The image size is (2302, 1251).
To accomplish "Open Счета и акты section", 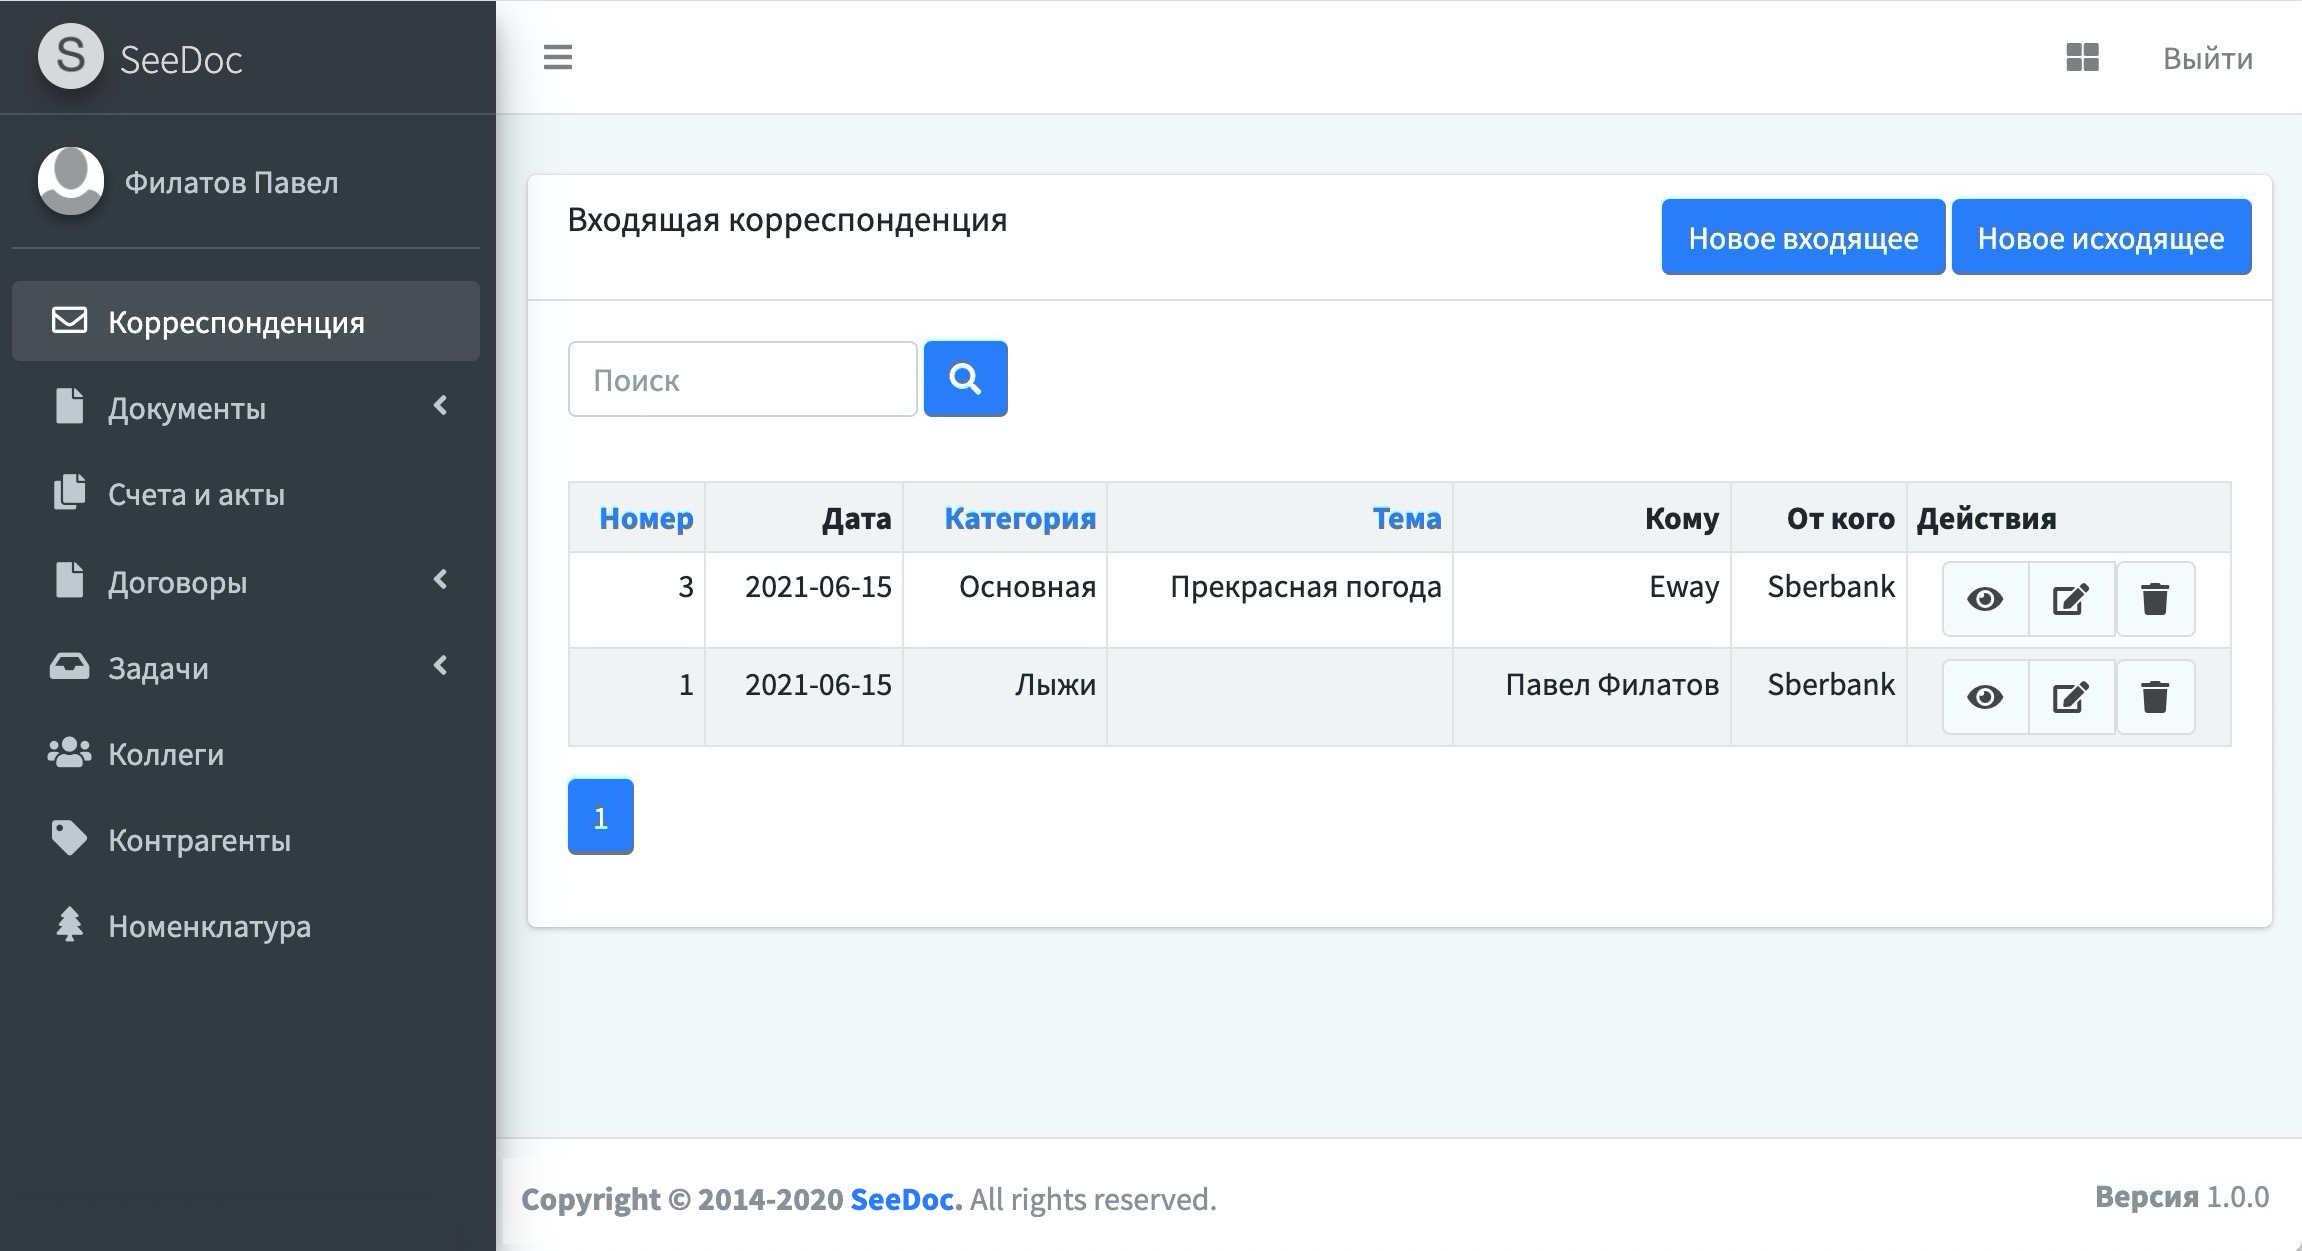I will [x=246, y=494].
